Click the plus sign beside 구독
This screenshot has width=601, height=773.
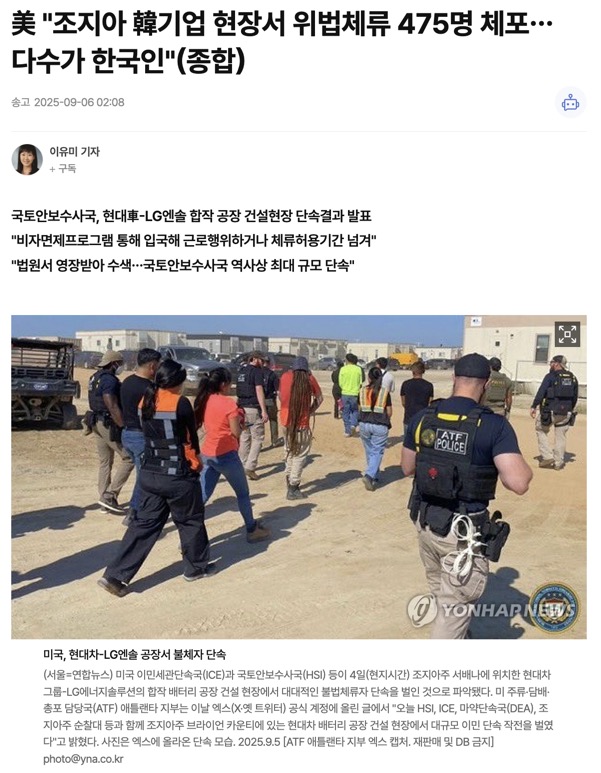[x=52, y=169]
